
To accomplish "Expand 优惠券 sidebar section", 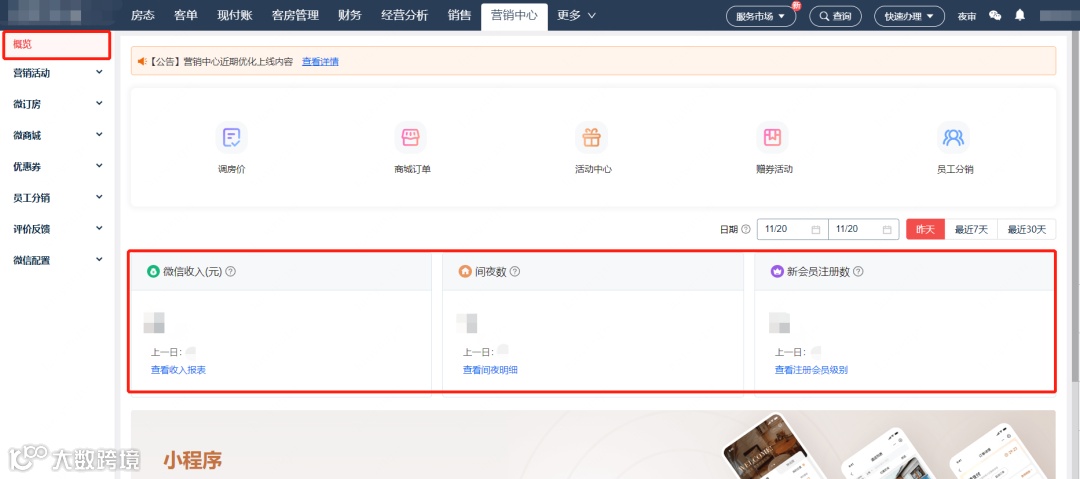I will 56,166.
